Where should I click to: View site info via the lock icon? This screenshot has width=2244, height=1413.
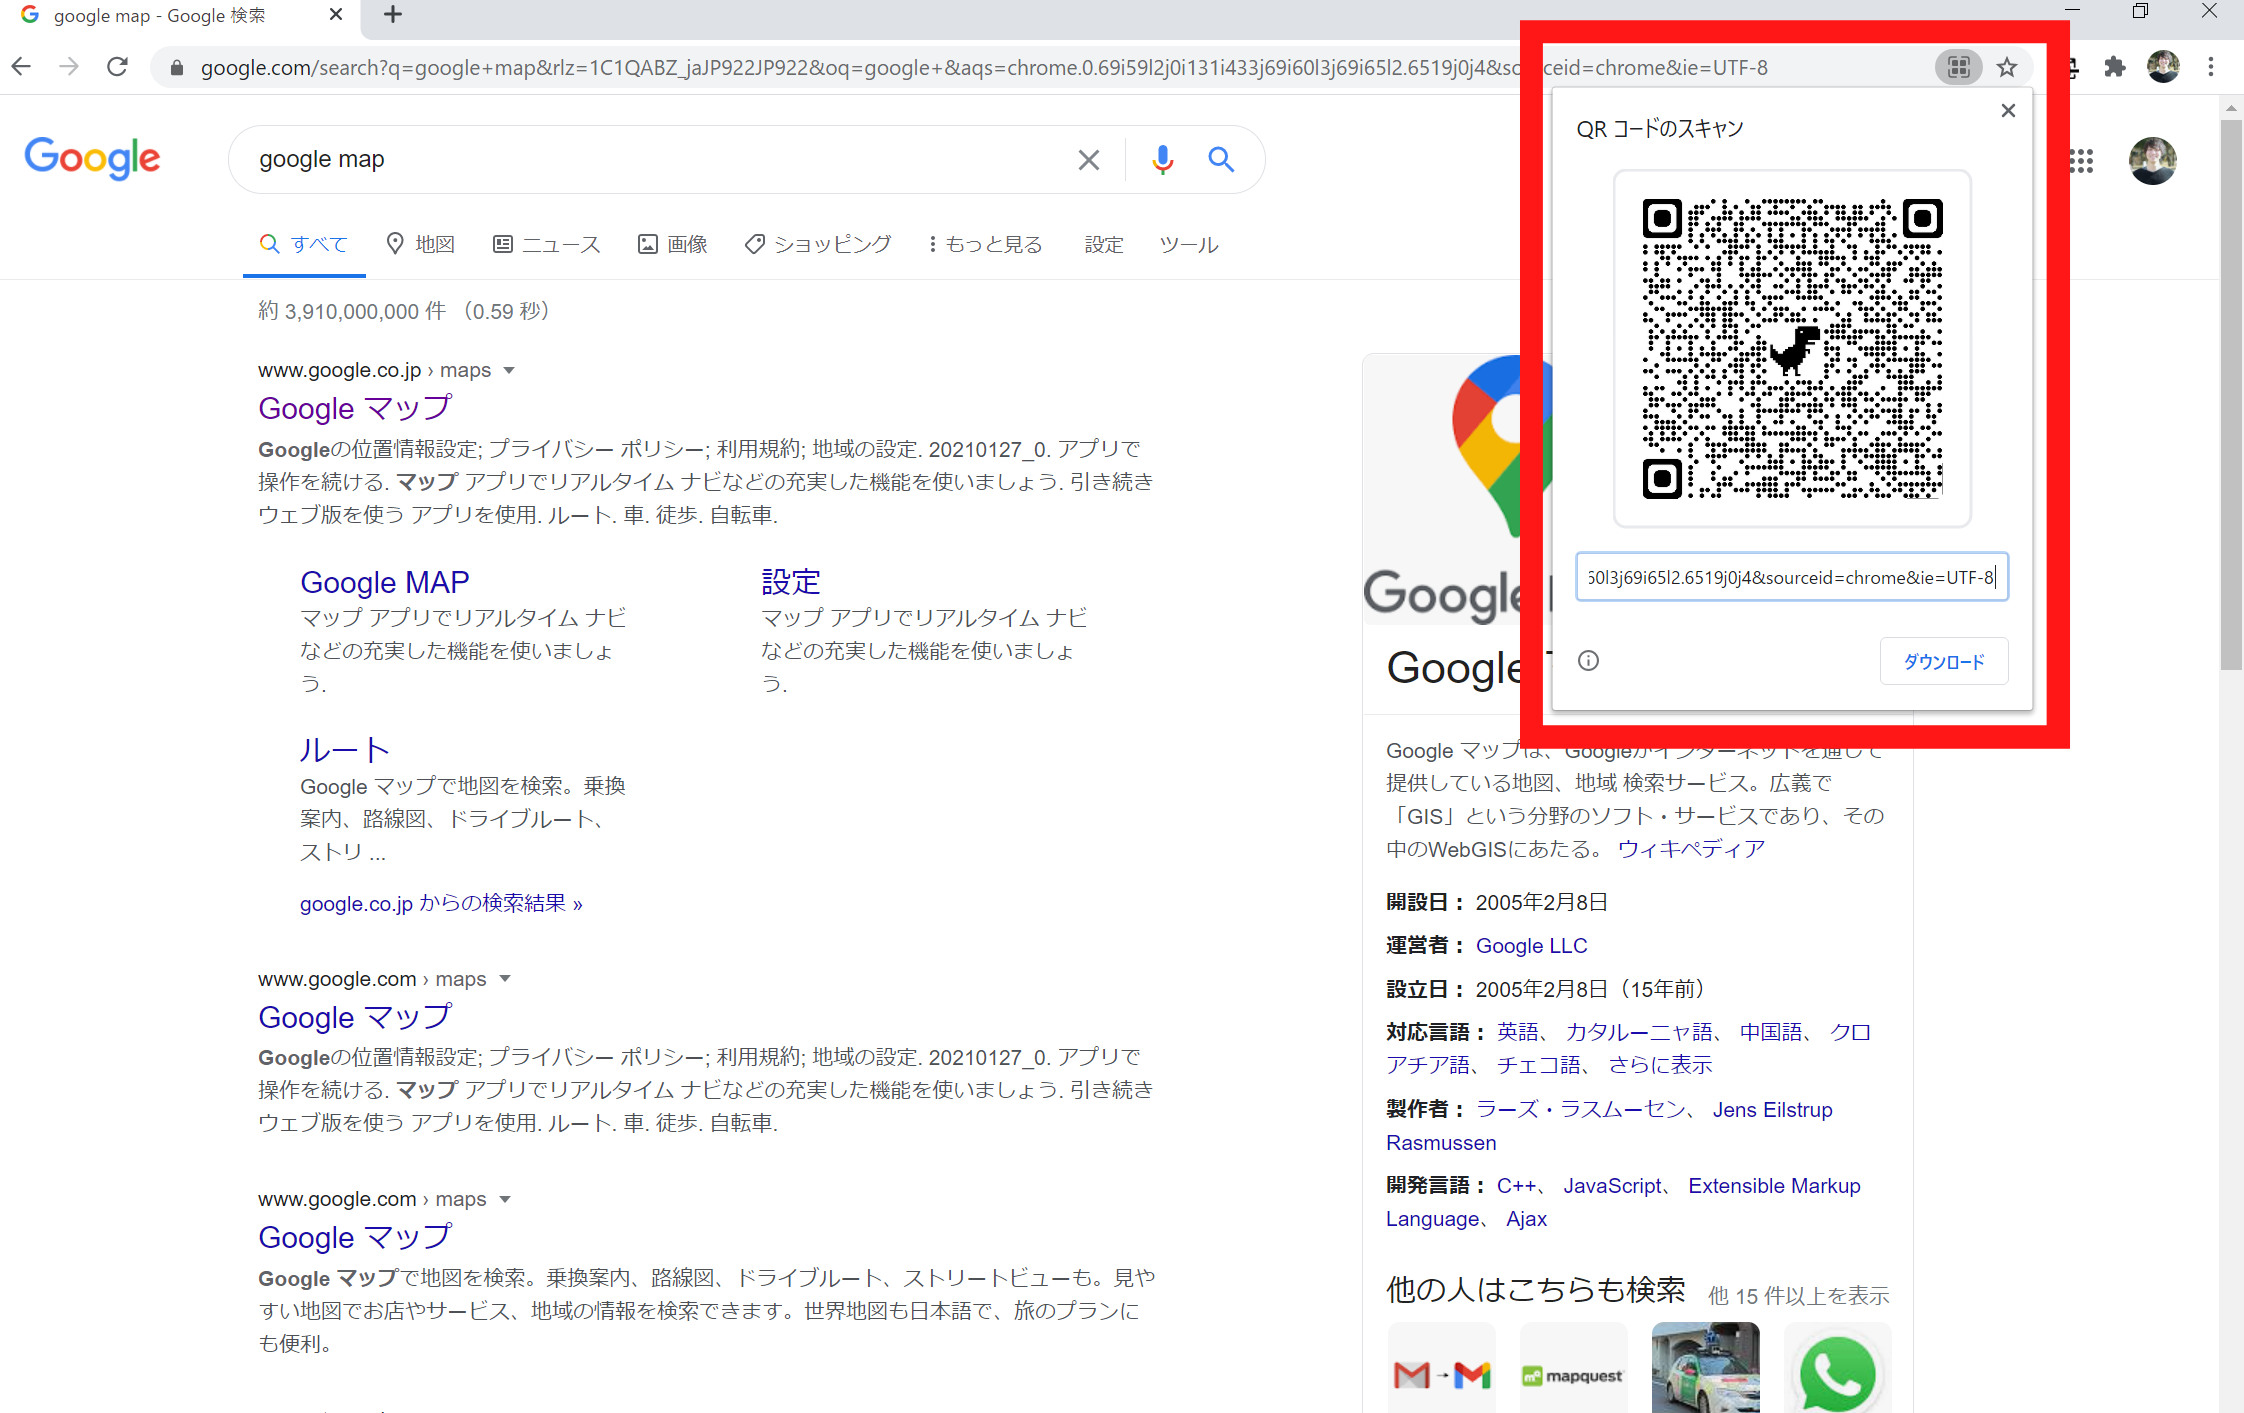click(x=177, y=67)
